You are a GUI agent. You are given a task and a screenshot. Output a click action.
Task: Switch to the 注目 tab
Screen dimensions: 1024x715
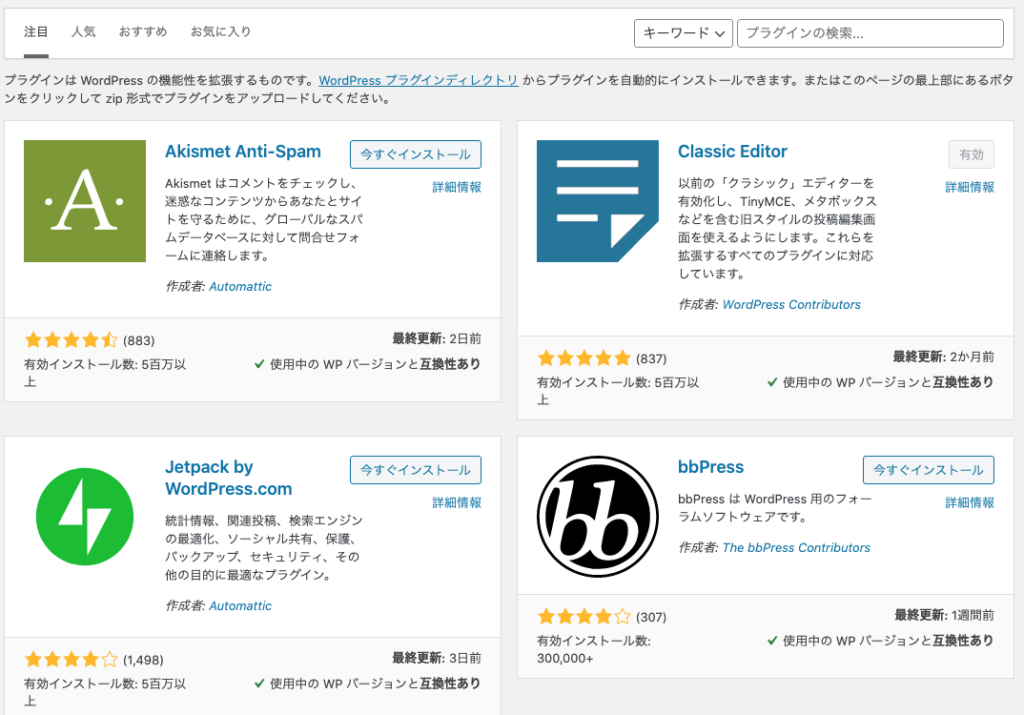[36, 31]
